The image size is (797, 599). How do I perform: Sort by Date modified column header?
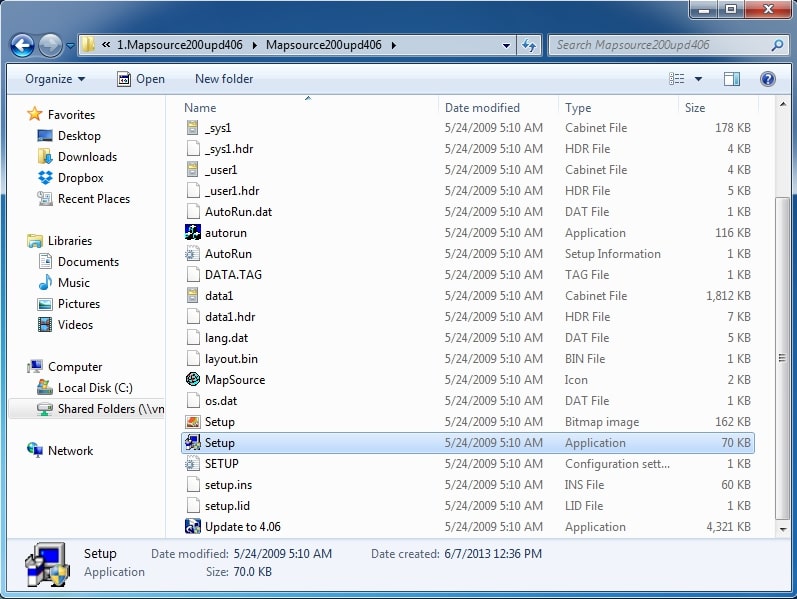[x=482, y=107]
